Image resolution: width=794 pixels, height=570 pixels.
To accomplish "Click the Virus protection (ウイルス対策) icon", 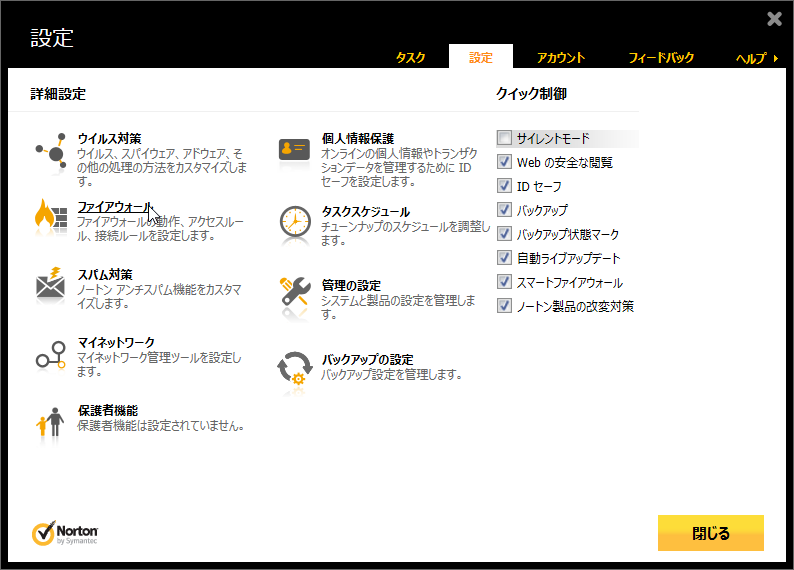I will click(x=51, y=151).
